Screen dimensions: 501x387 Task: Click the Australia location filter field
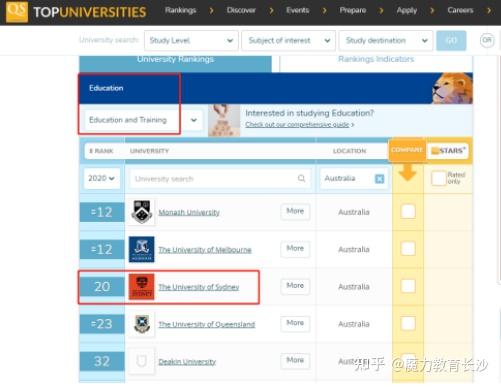pos(354,179)
